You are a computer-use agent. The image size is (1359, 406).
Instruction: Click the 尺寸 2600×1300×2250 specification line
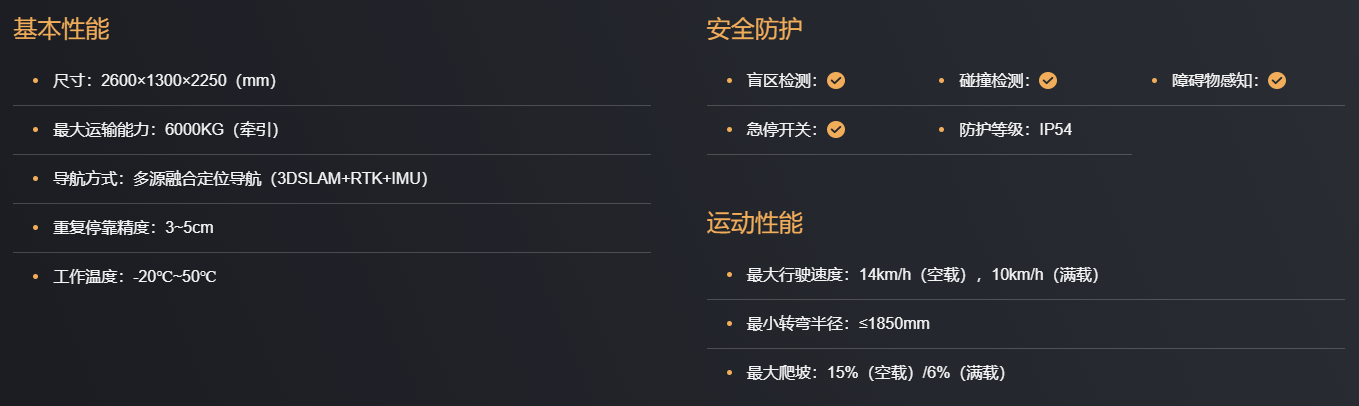(164, 81)
